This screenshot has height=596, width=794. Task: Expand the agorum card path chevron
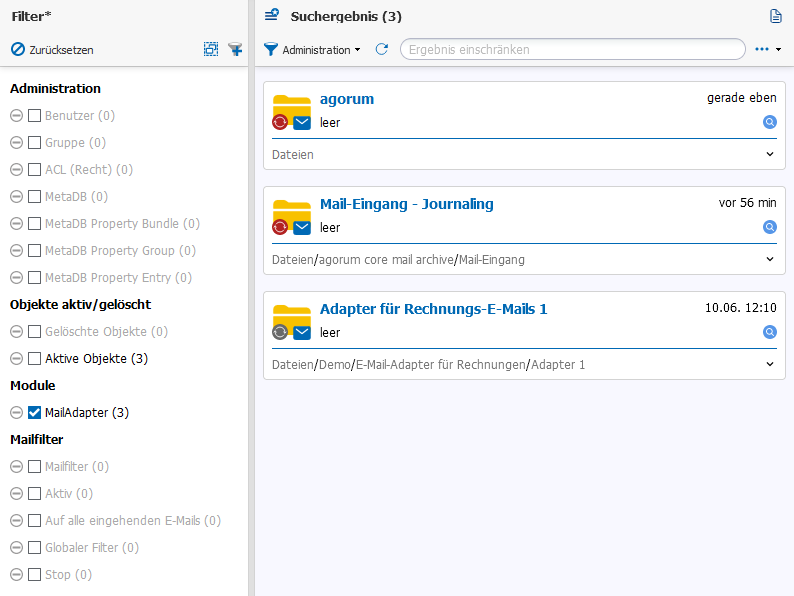[770, 154]
